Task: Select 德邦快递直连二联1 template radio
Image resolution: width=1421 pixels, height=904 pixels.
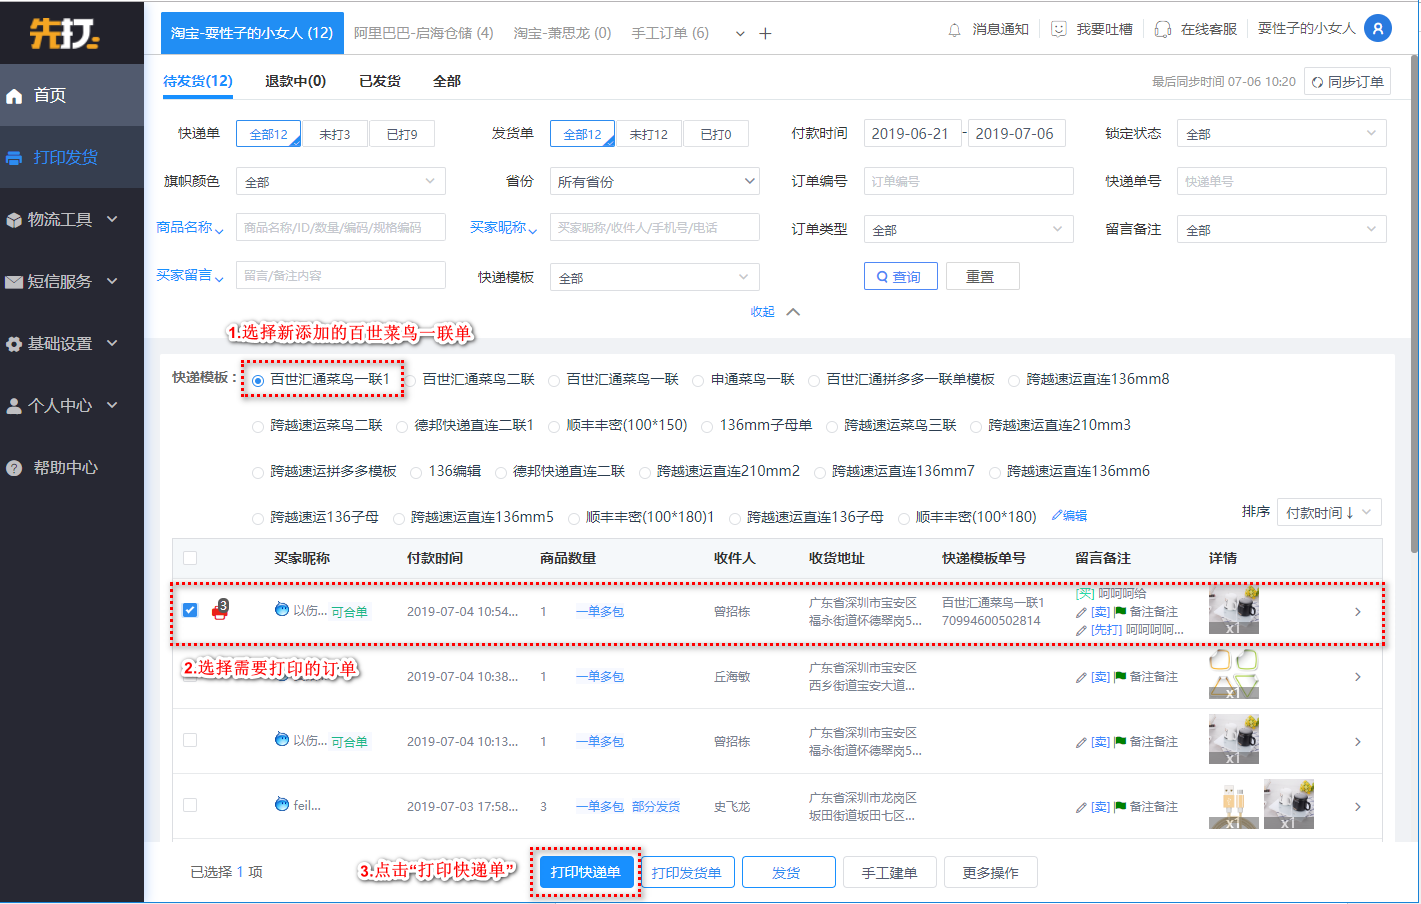Action: pyautogui.click(x=402, y=427)
